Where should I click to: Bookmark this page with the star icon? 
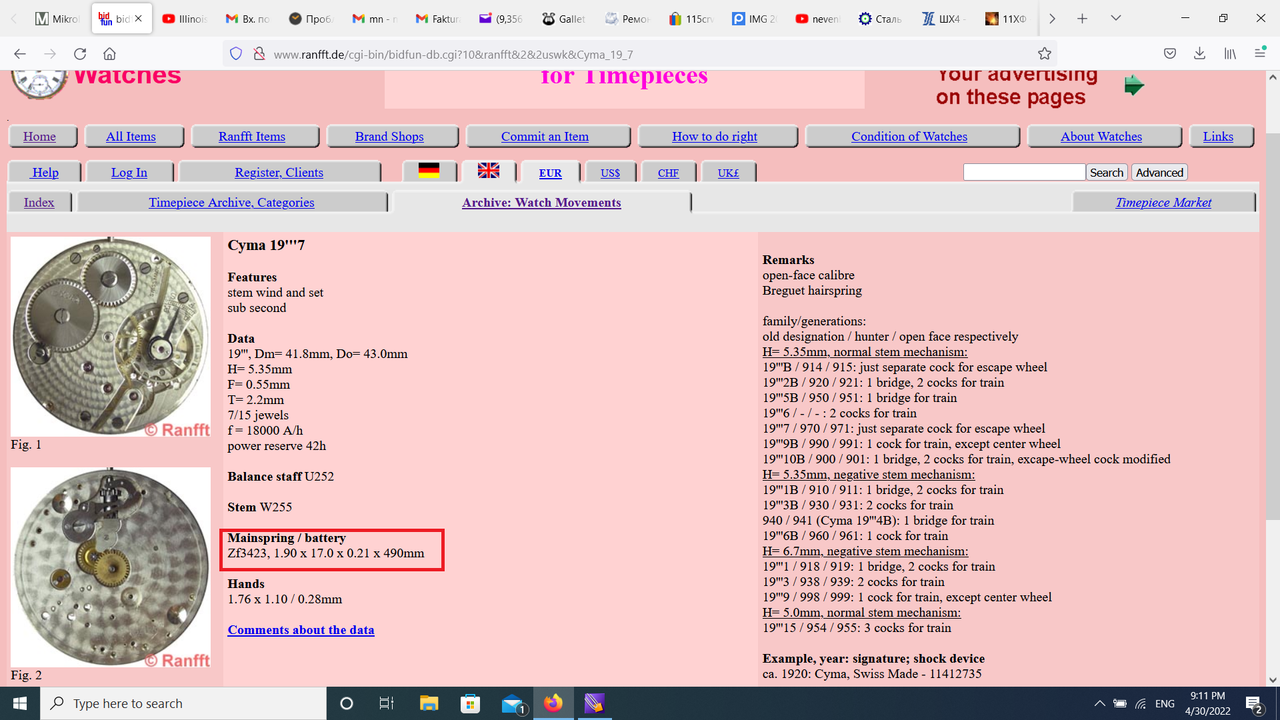pos(1044,54)
